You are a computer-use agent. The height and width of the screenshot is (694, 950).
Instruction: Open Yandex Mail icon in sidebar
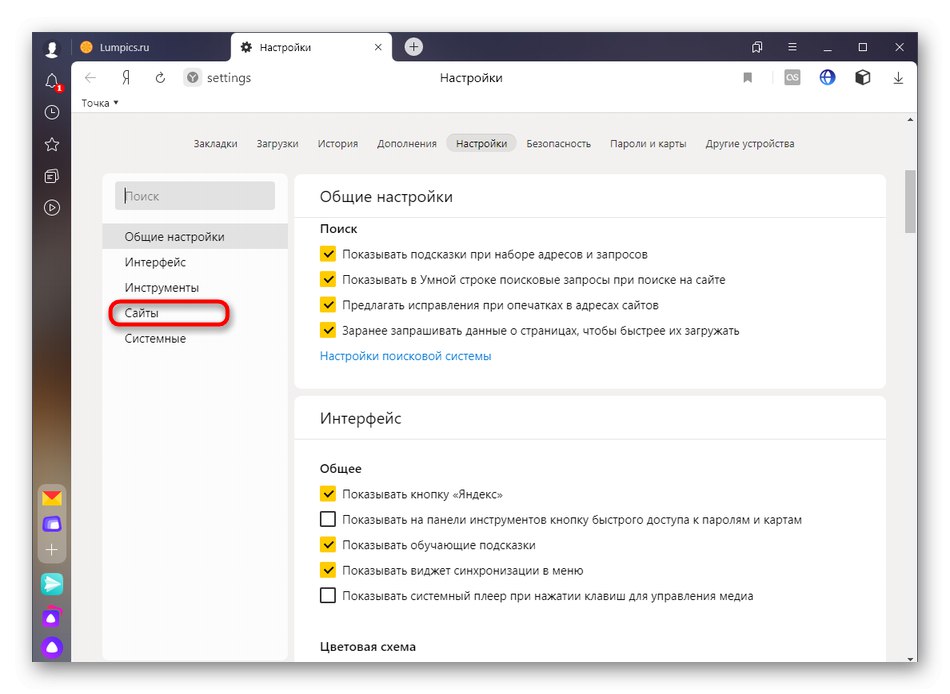click(x=52, y=497)
